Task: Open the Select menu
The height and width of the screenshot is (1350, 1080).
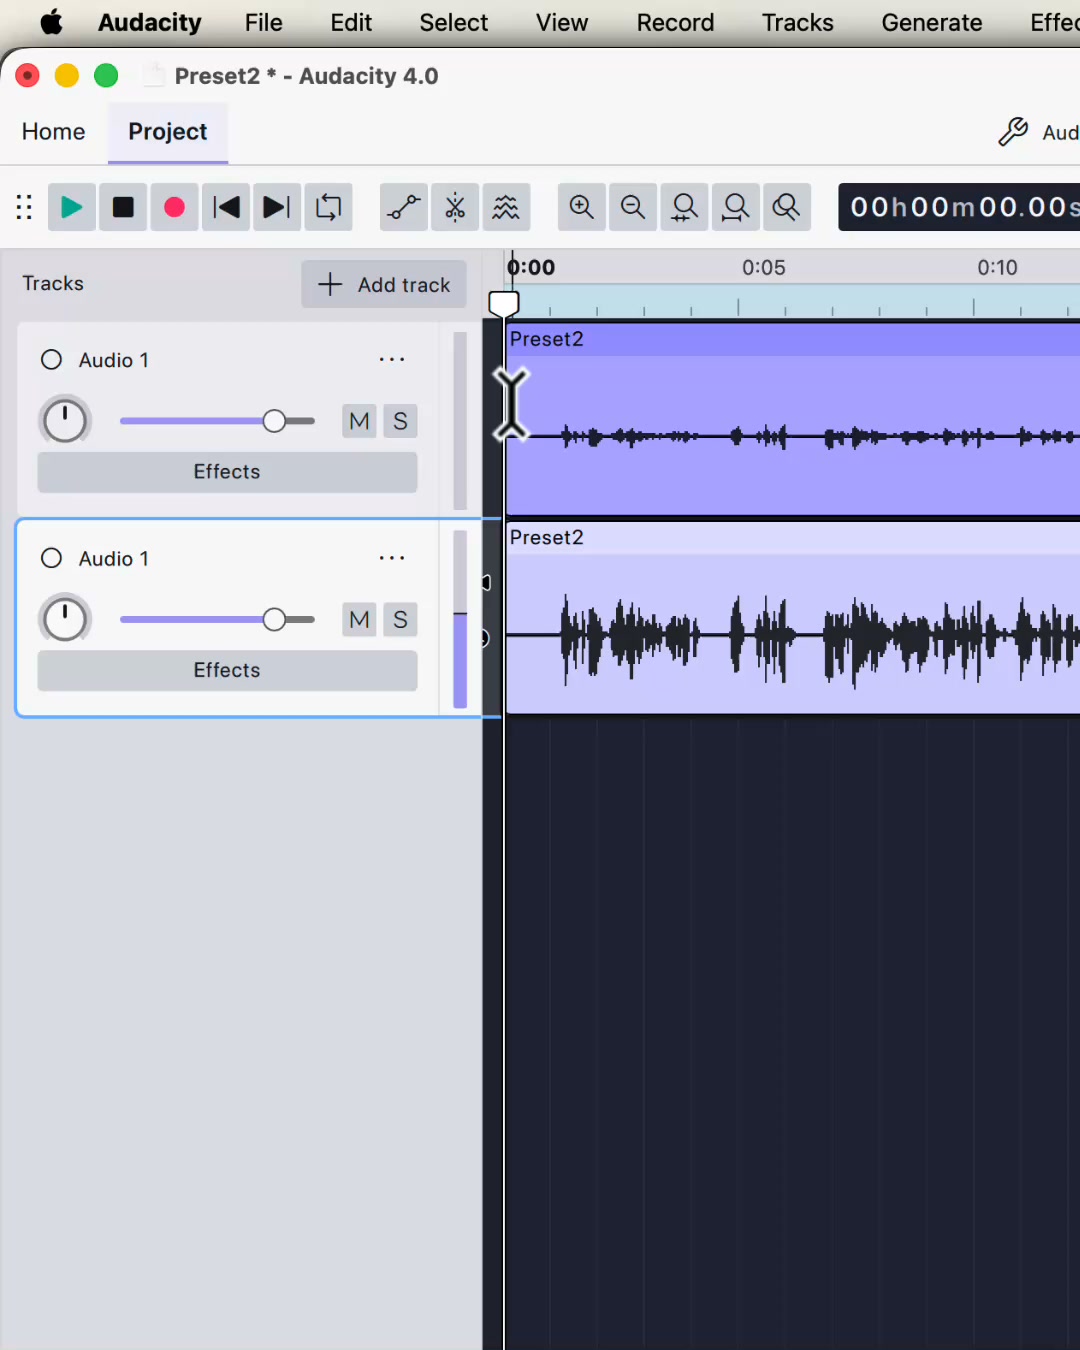Action: [x=454, y=22]
